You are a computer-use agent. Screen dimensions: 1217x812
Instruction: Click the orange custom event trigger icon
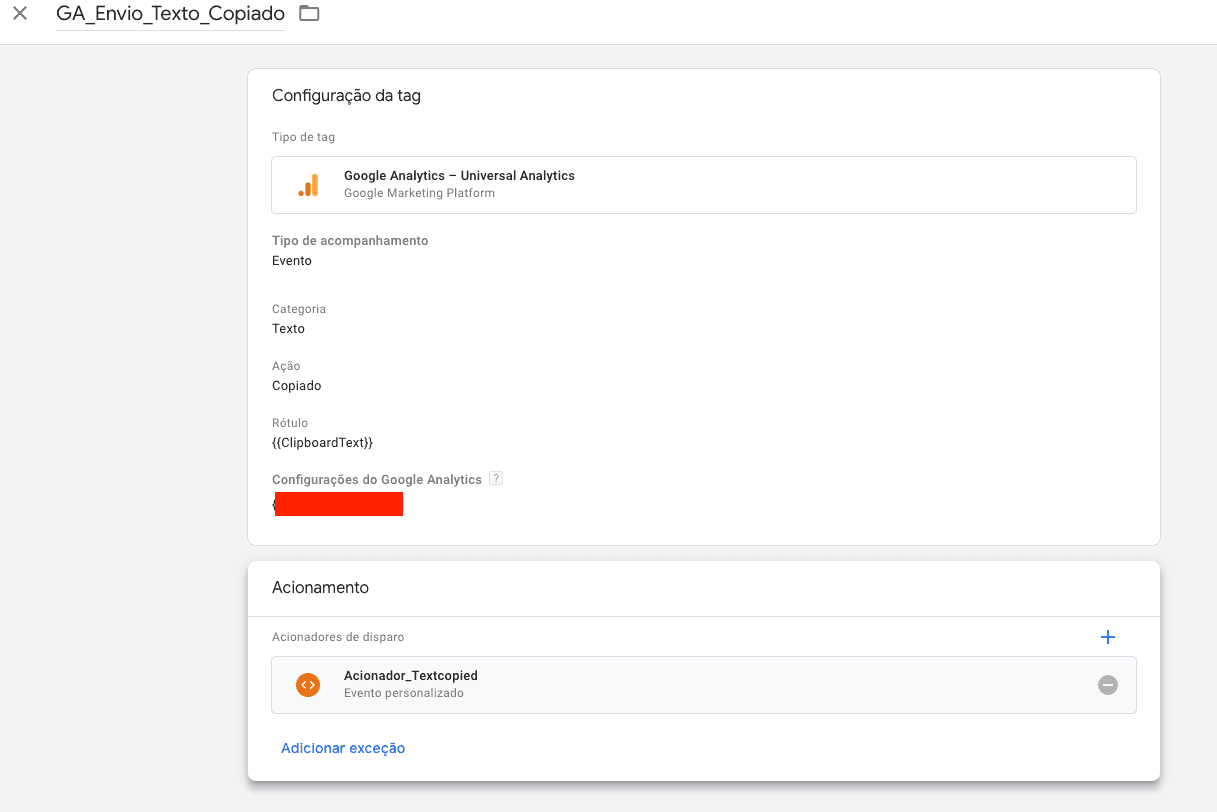(308, 685)
